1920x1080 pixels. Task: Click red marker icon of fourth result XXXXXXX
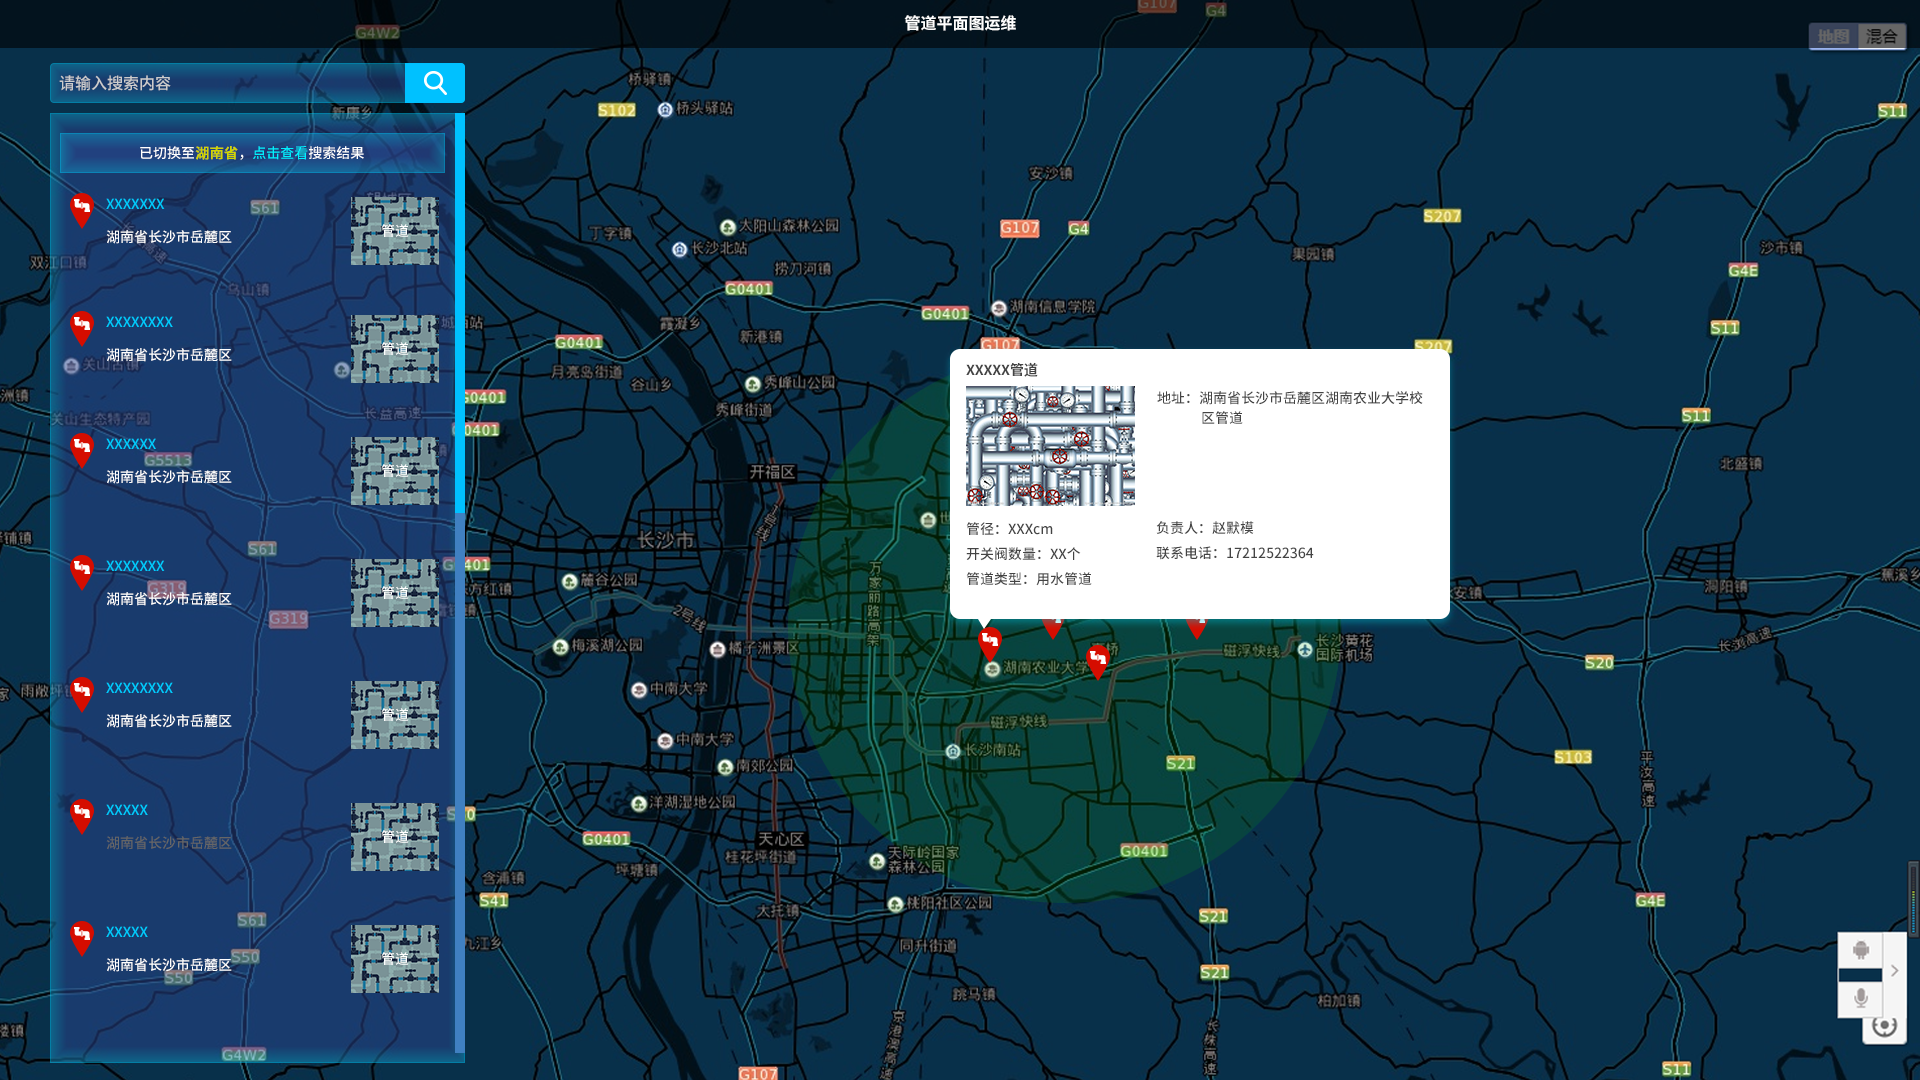coord(82,573)
